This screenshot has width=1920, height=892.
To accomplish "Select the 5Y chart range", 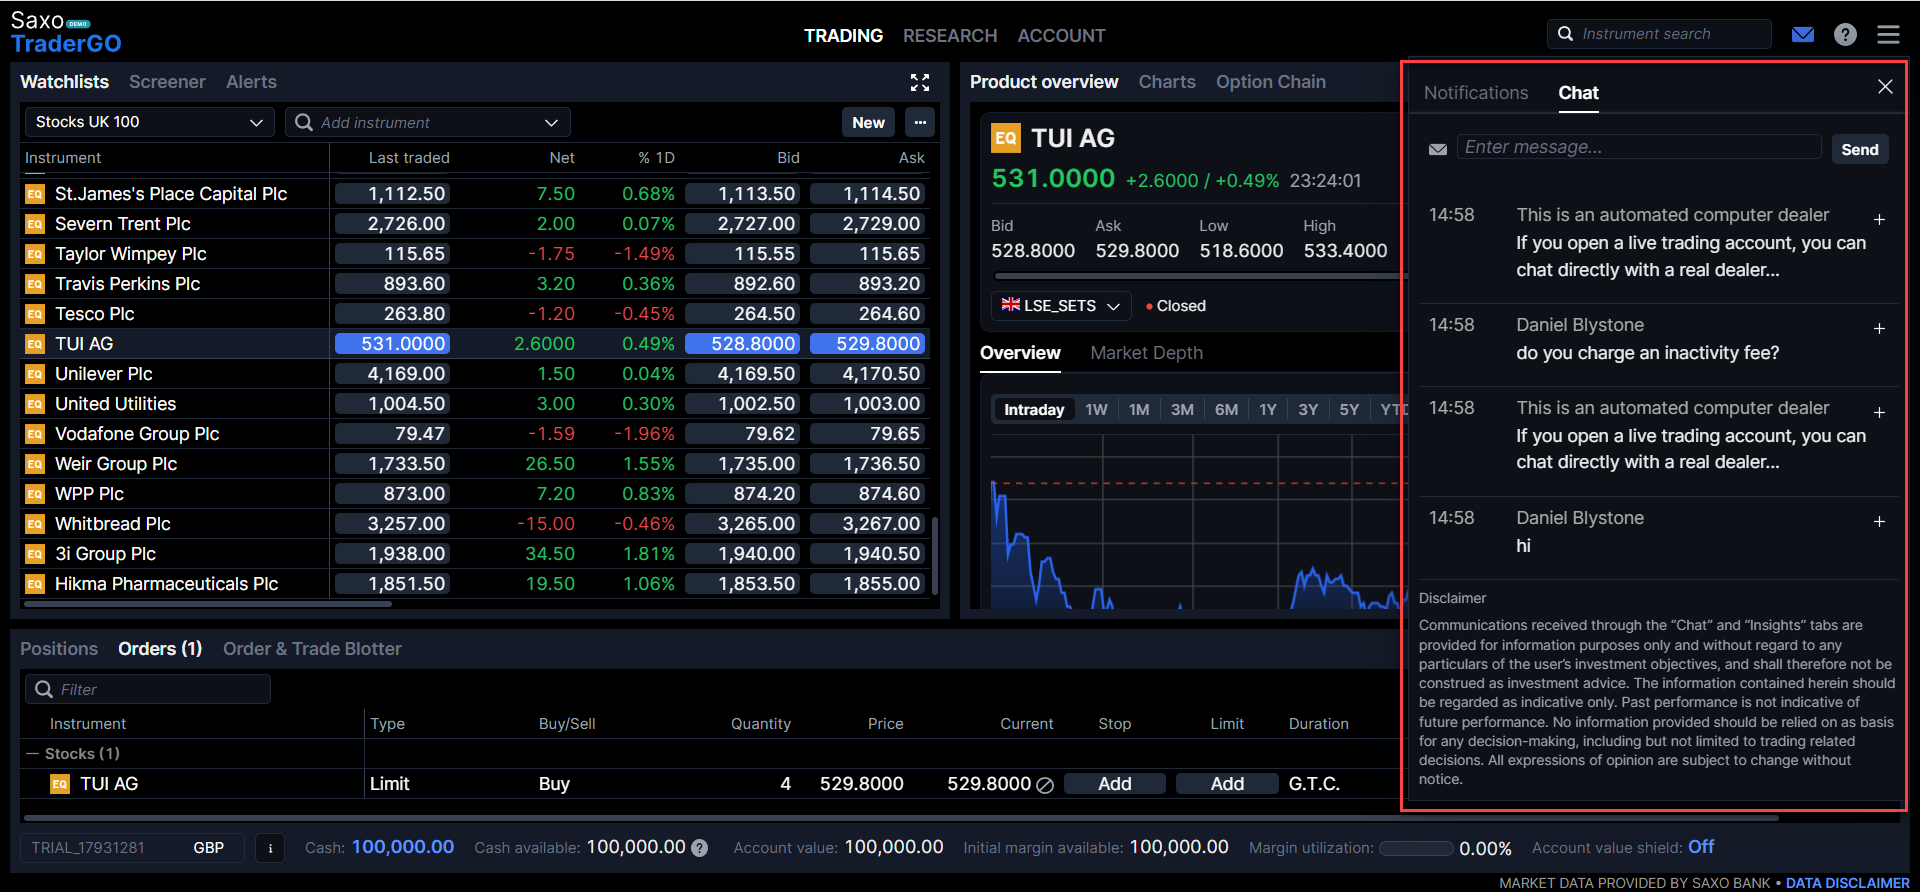I will coord(1349,410).
